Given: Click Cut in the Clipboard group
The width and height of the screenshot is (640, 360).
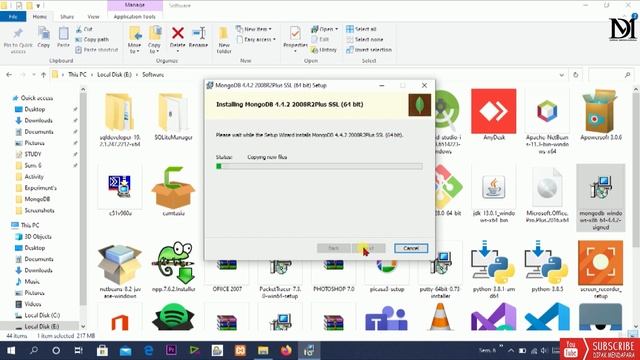Looking at the screenshot, I should [84, 29].
